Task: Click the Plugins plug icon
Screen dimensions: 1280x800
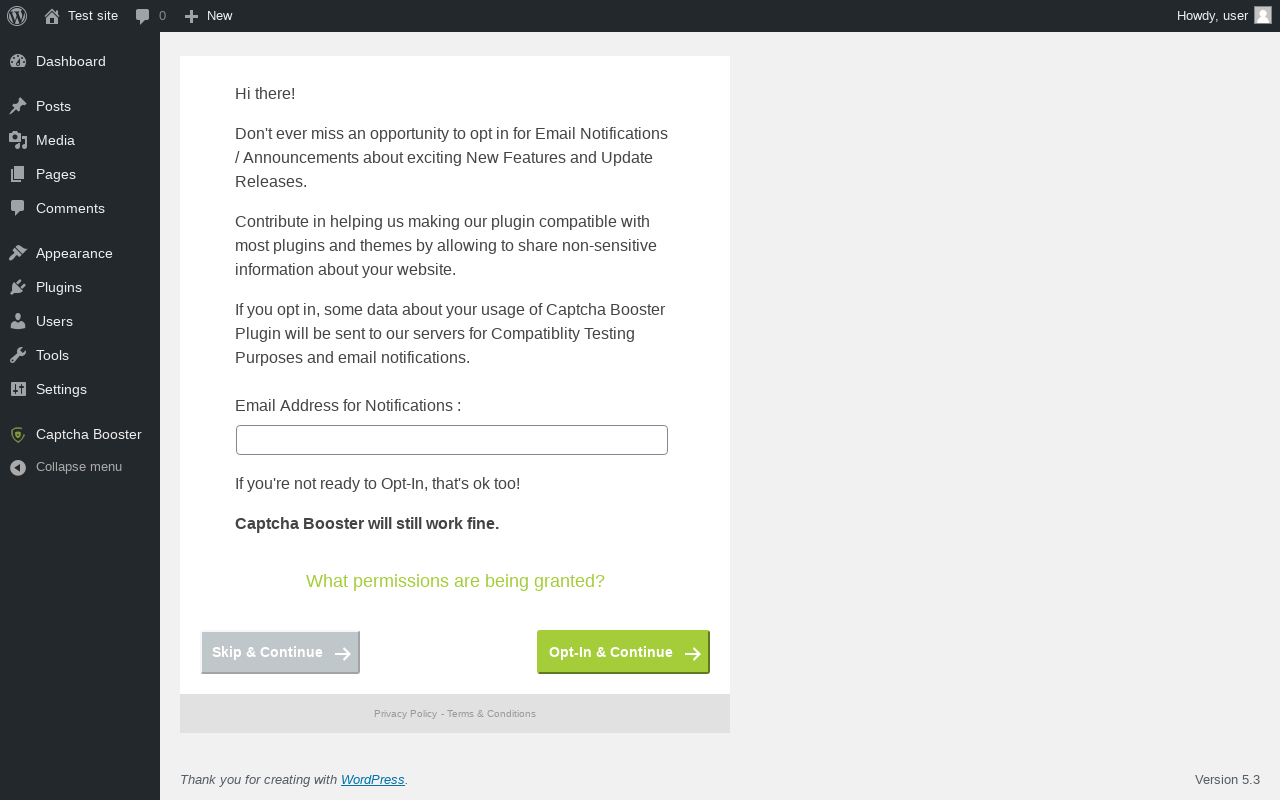Action: pyautogui.click(x=18, y=287)
